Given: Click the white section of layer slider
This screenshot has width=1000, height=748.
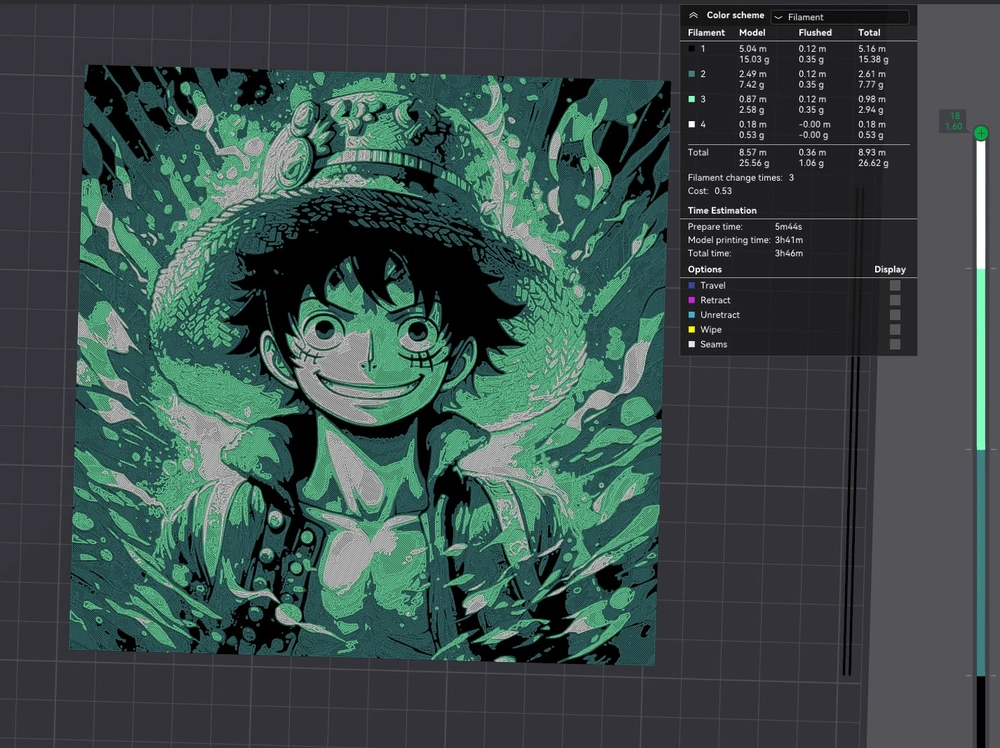Looking at the screenshot, I should tap(981, 205).
